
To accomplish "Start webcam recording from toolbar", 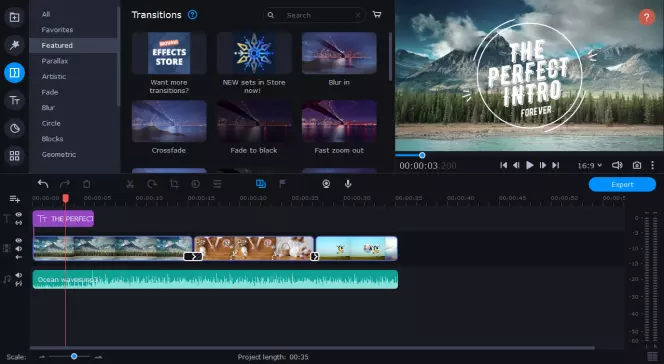I will point(326,184).
